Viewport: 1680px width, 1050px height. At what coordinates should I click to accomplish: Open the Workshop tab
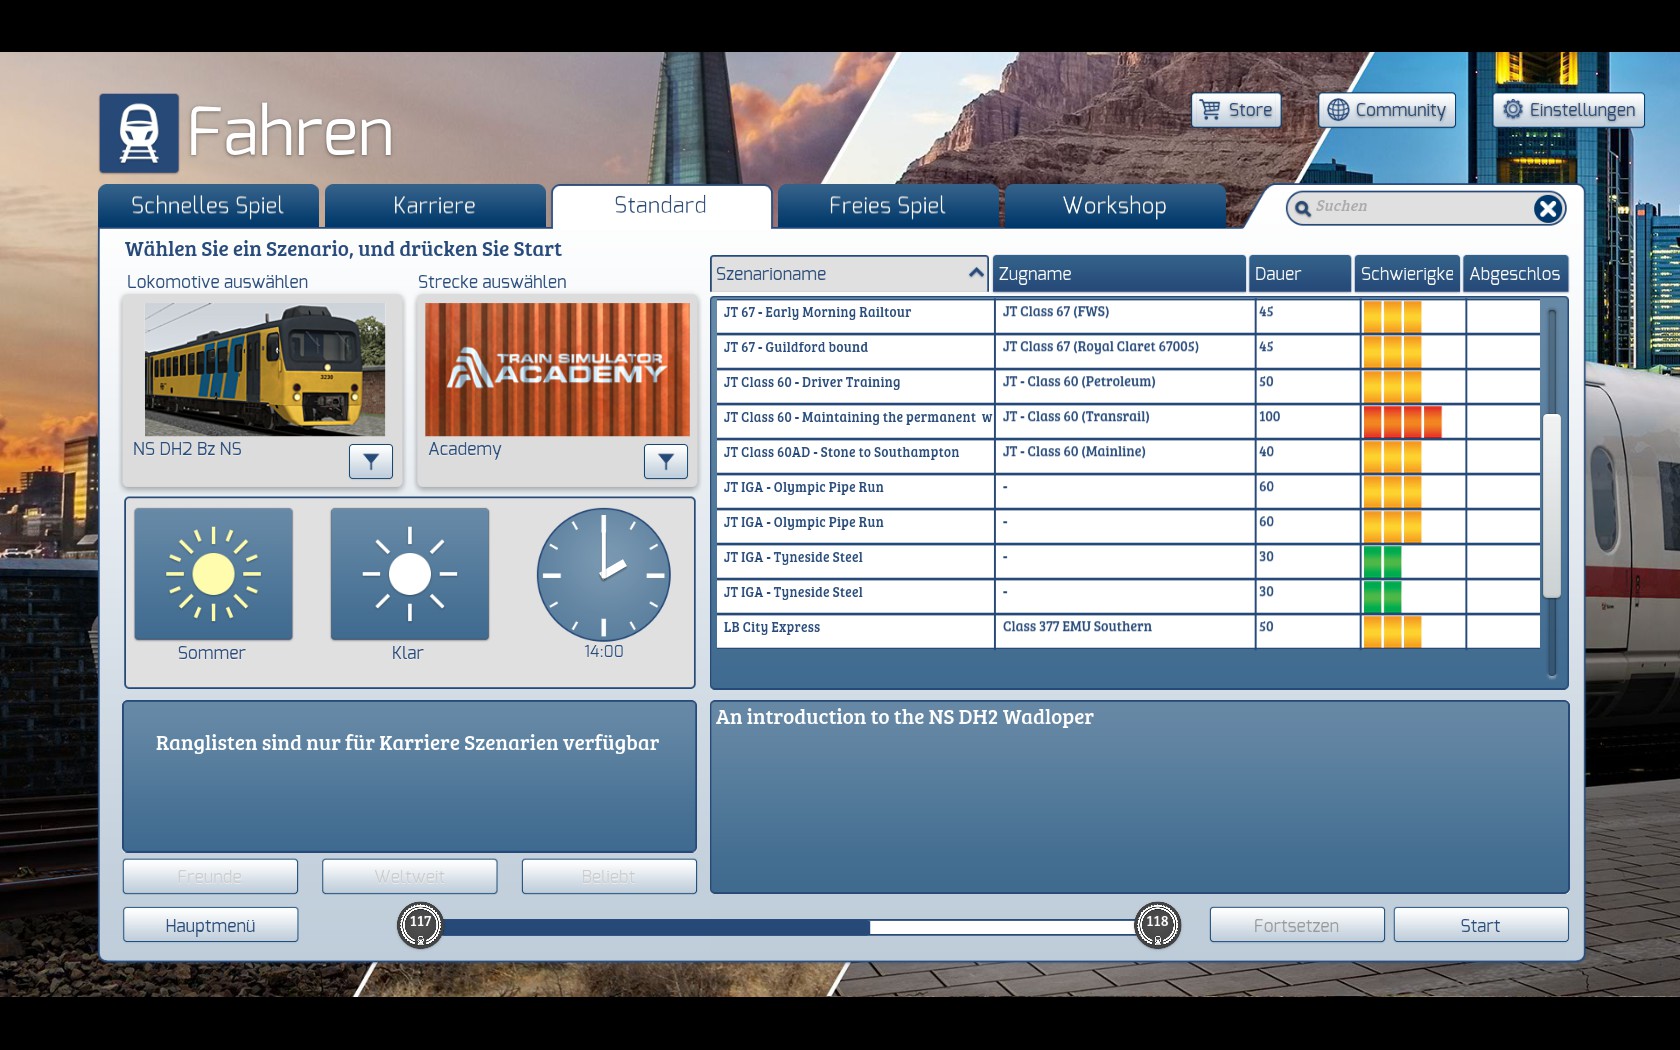coord(1114,206)
